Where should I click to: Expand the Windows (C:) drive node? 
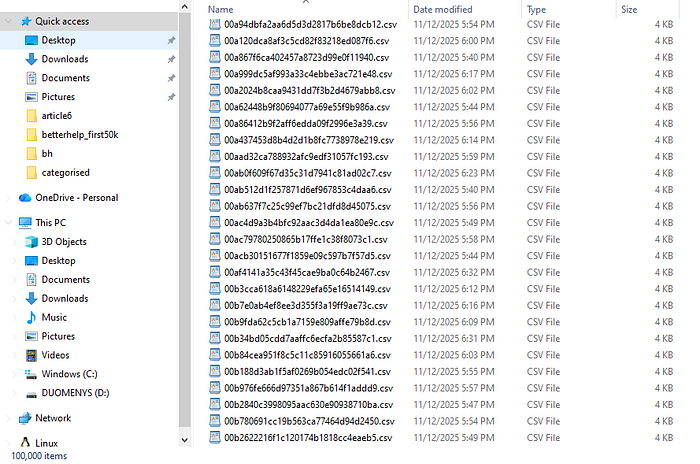click(x=15, y=374)
